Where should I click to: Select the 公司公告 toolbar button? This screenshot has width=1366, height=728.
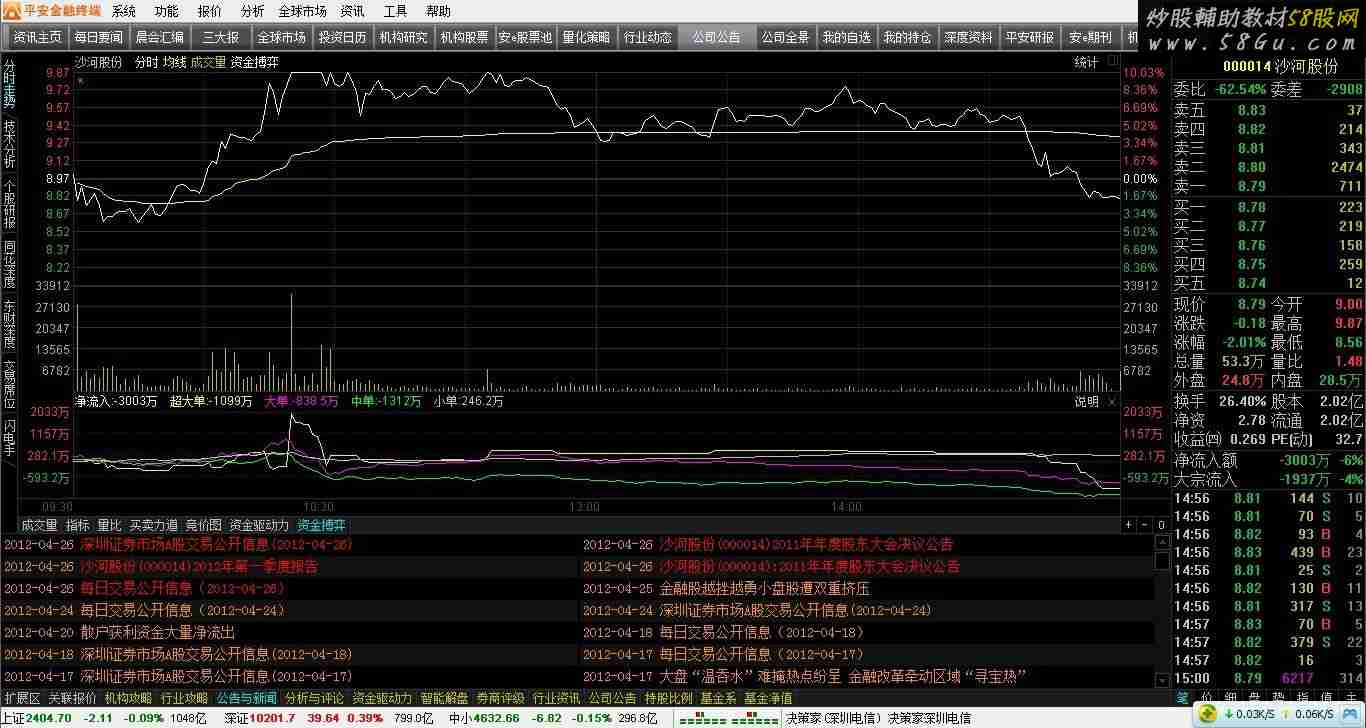(716, 37)
